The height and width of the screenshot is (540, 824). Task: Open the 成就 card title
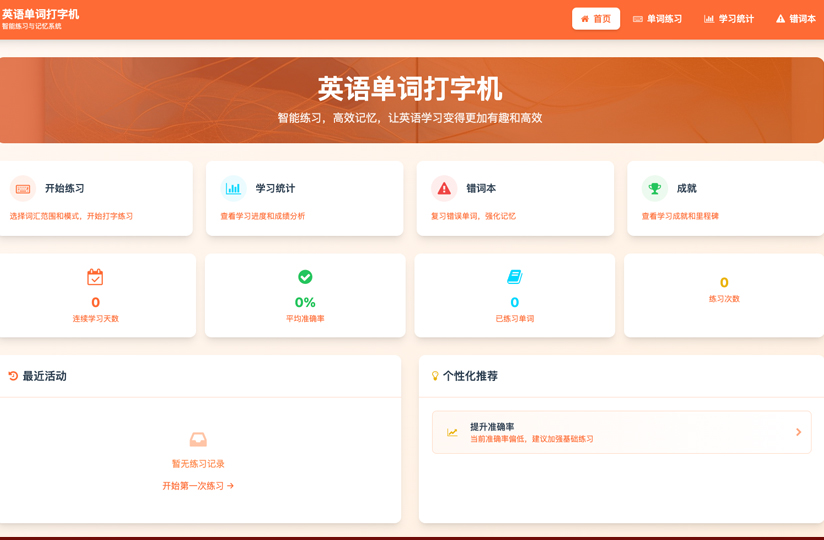click(686, 188)
